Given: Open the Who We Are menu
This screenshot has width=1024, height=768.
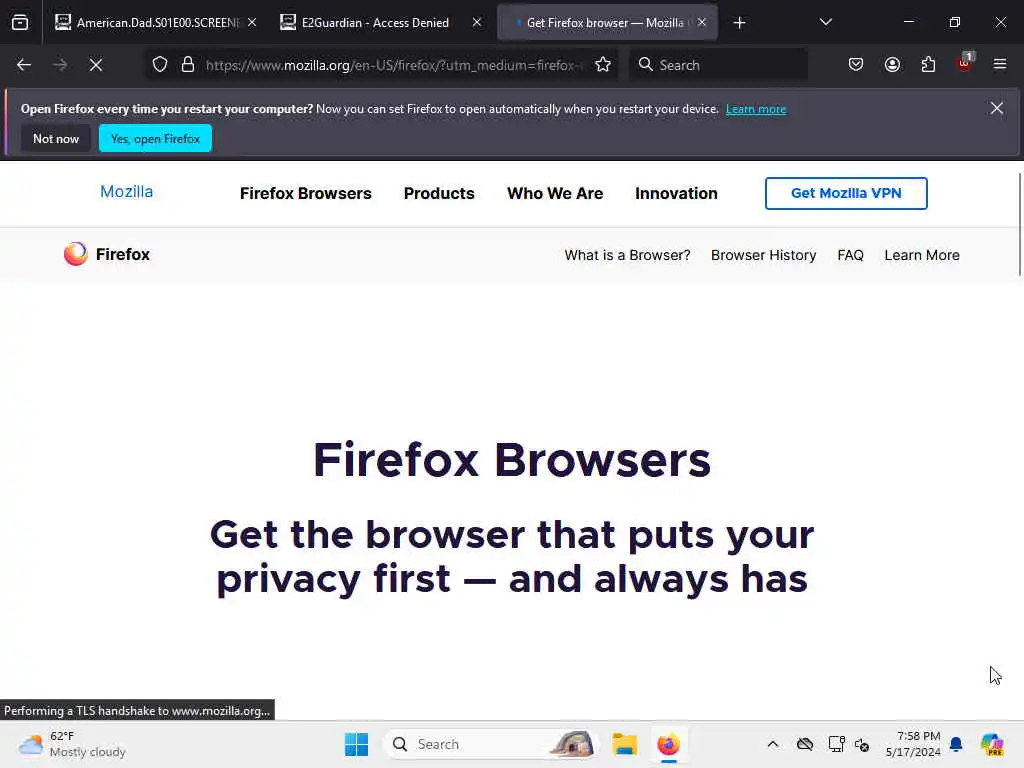Looking at the screenshot, I should [555, 193].
